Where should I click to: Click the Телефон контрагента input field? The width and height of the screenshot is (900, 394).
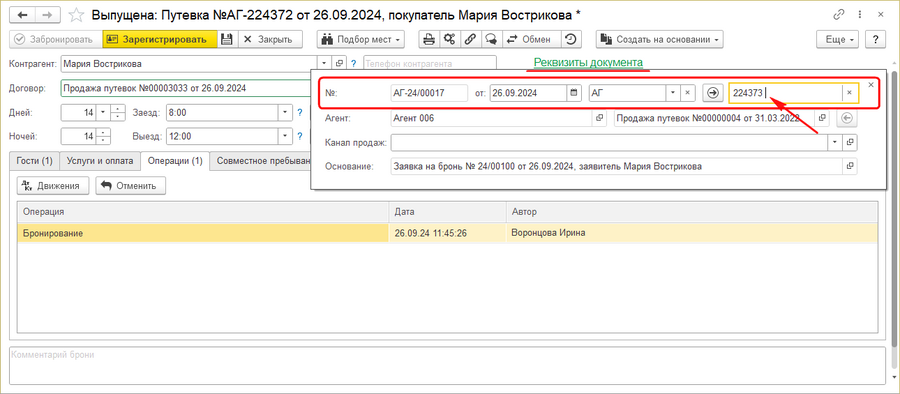pos(429,63)
